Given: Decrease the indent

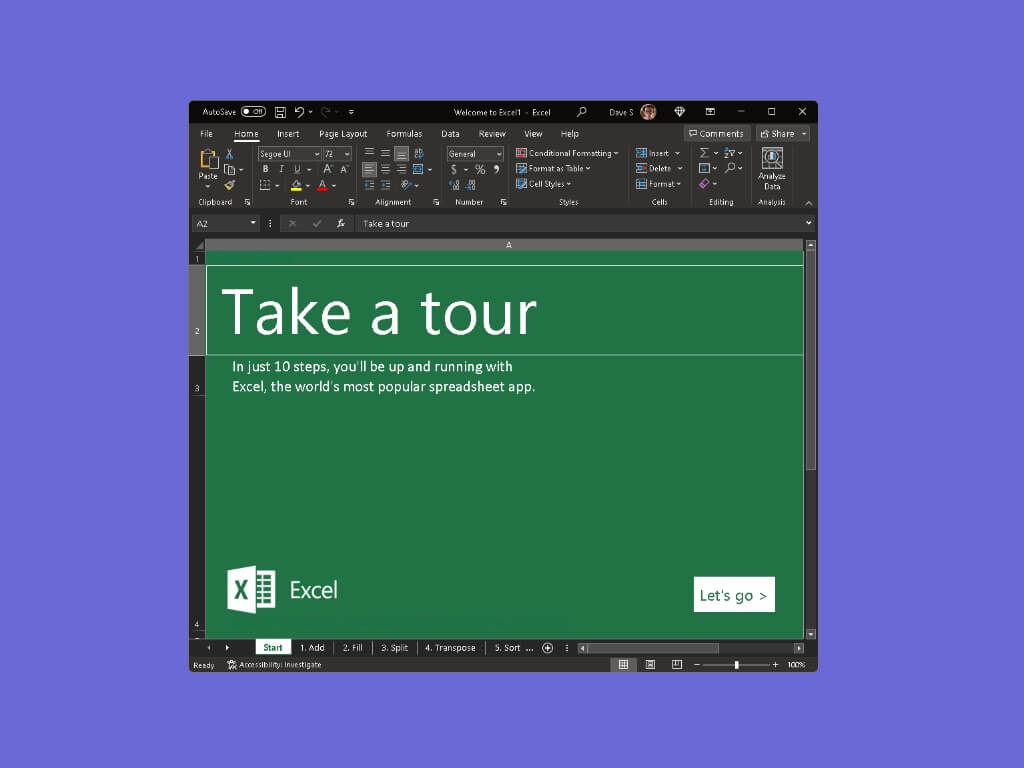Looking at the screenshot, I should [x=370, y=185].
